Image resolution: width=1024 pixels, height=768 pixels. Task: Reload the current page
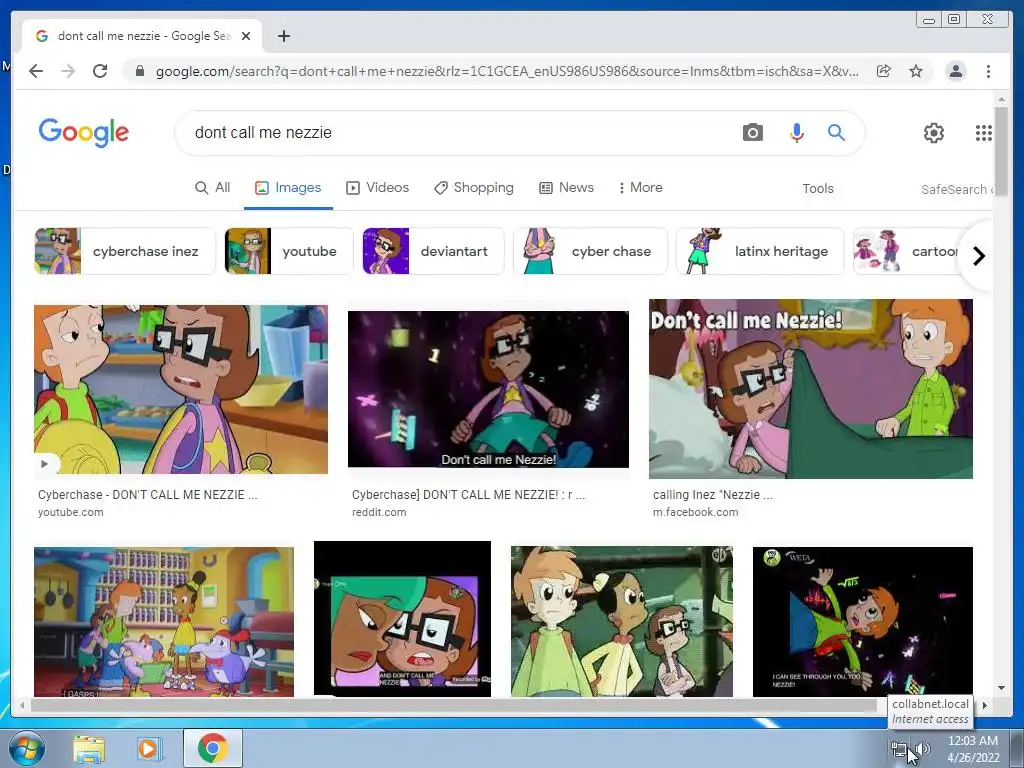coord(100,71)
